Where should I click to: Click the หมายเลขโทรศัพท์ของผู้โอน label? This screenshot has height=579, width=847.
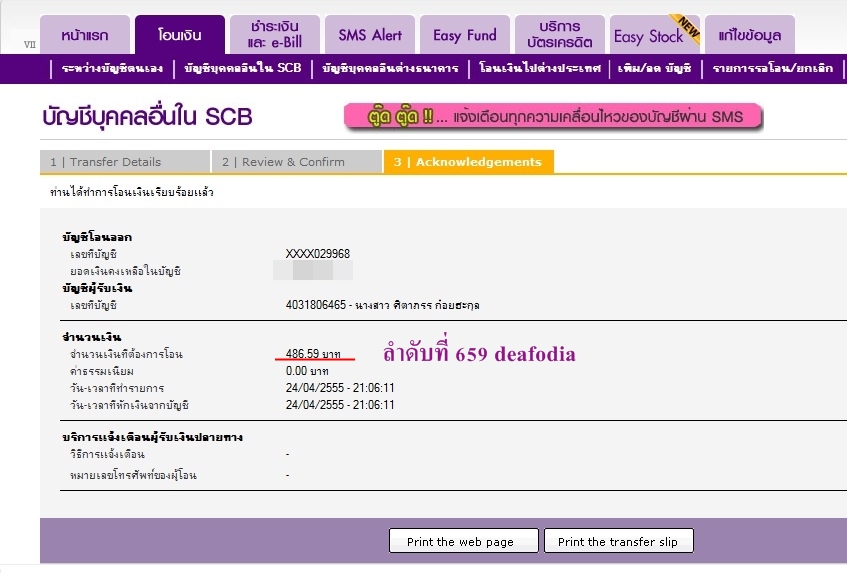point(133,475)
